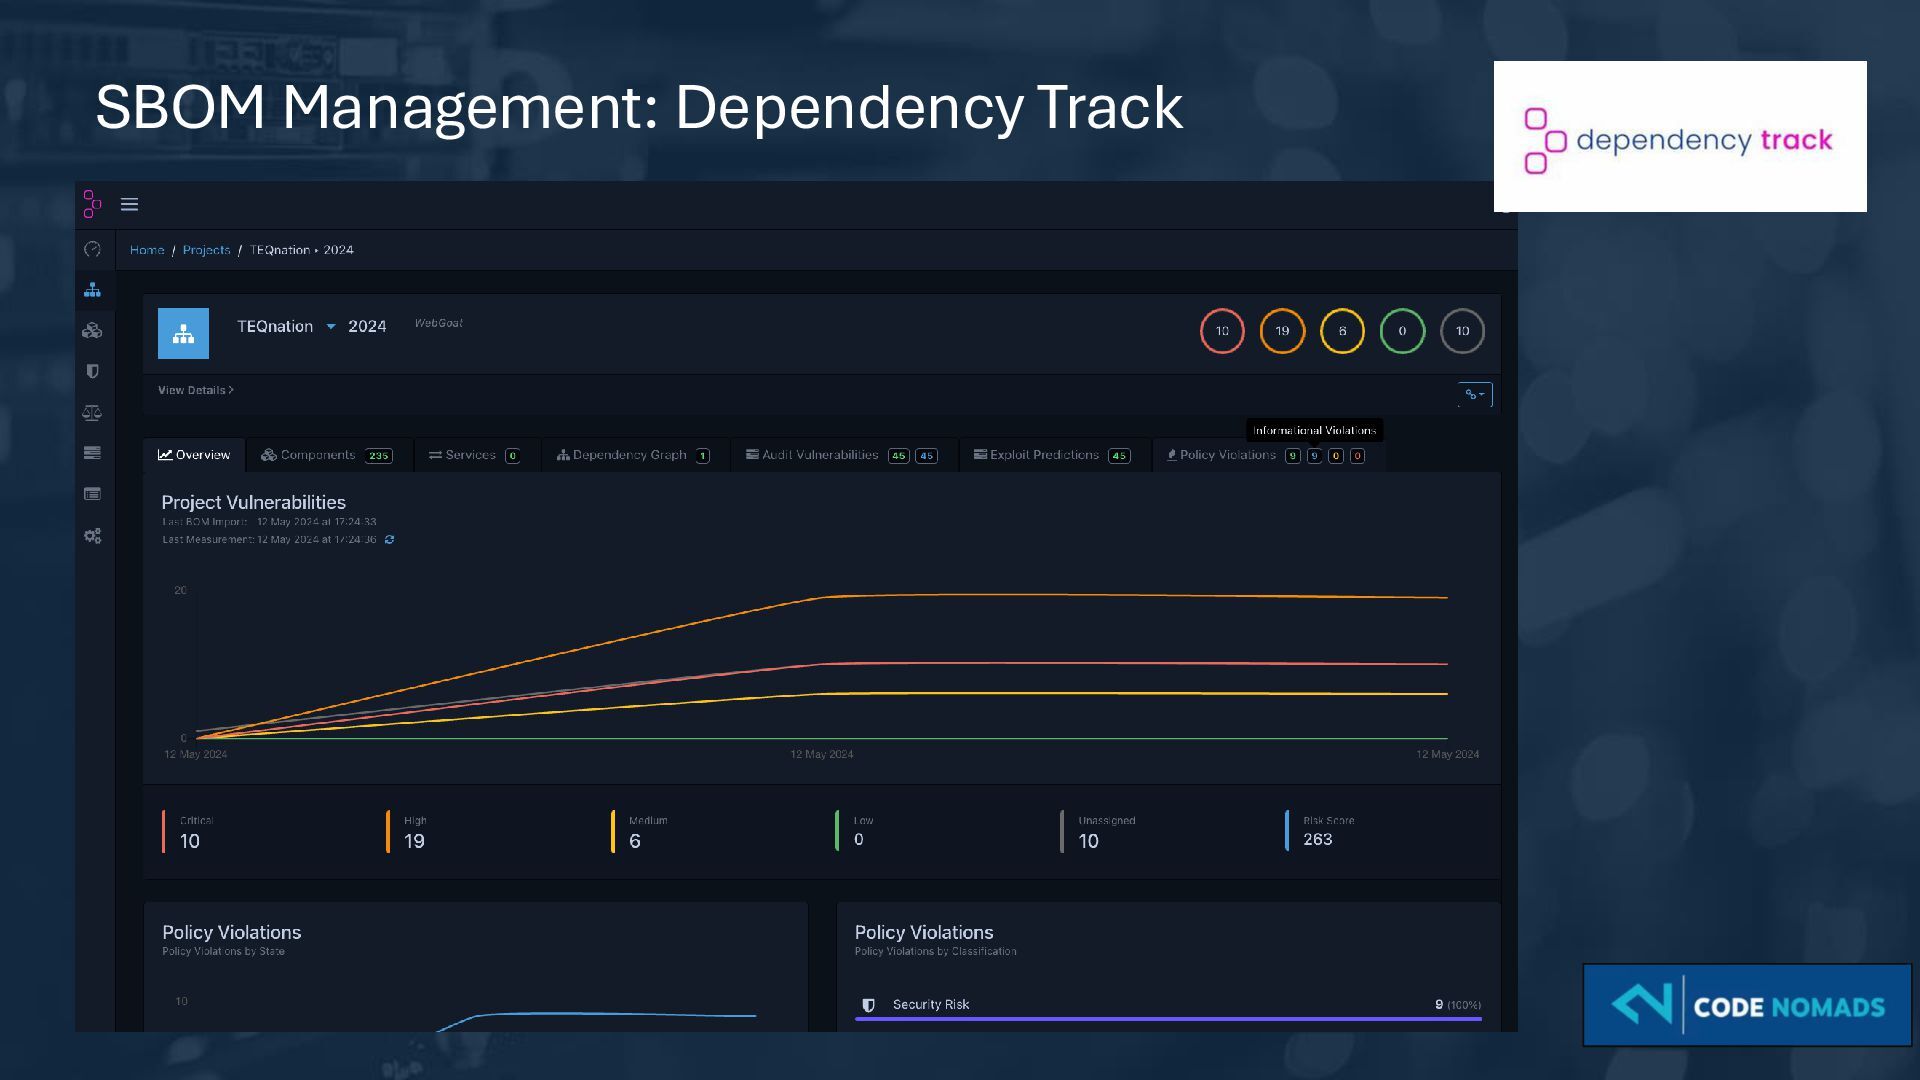
Task: Open Licenses balance scale icon in sidebar
Action: (x=92, y=412)
